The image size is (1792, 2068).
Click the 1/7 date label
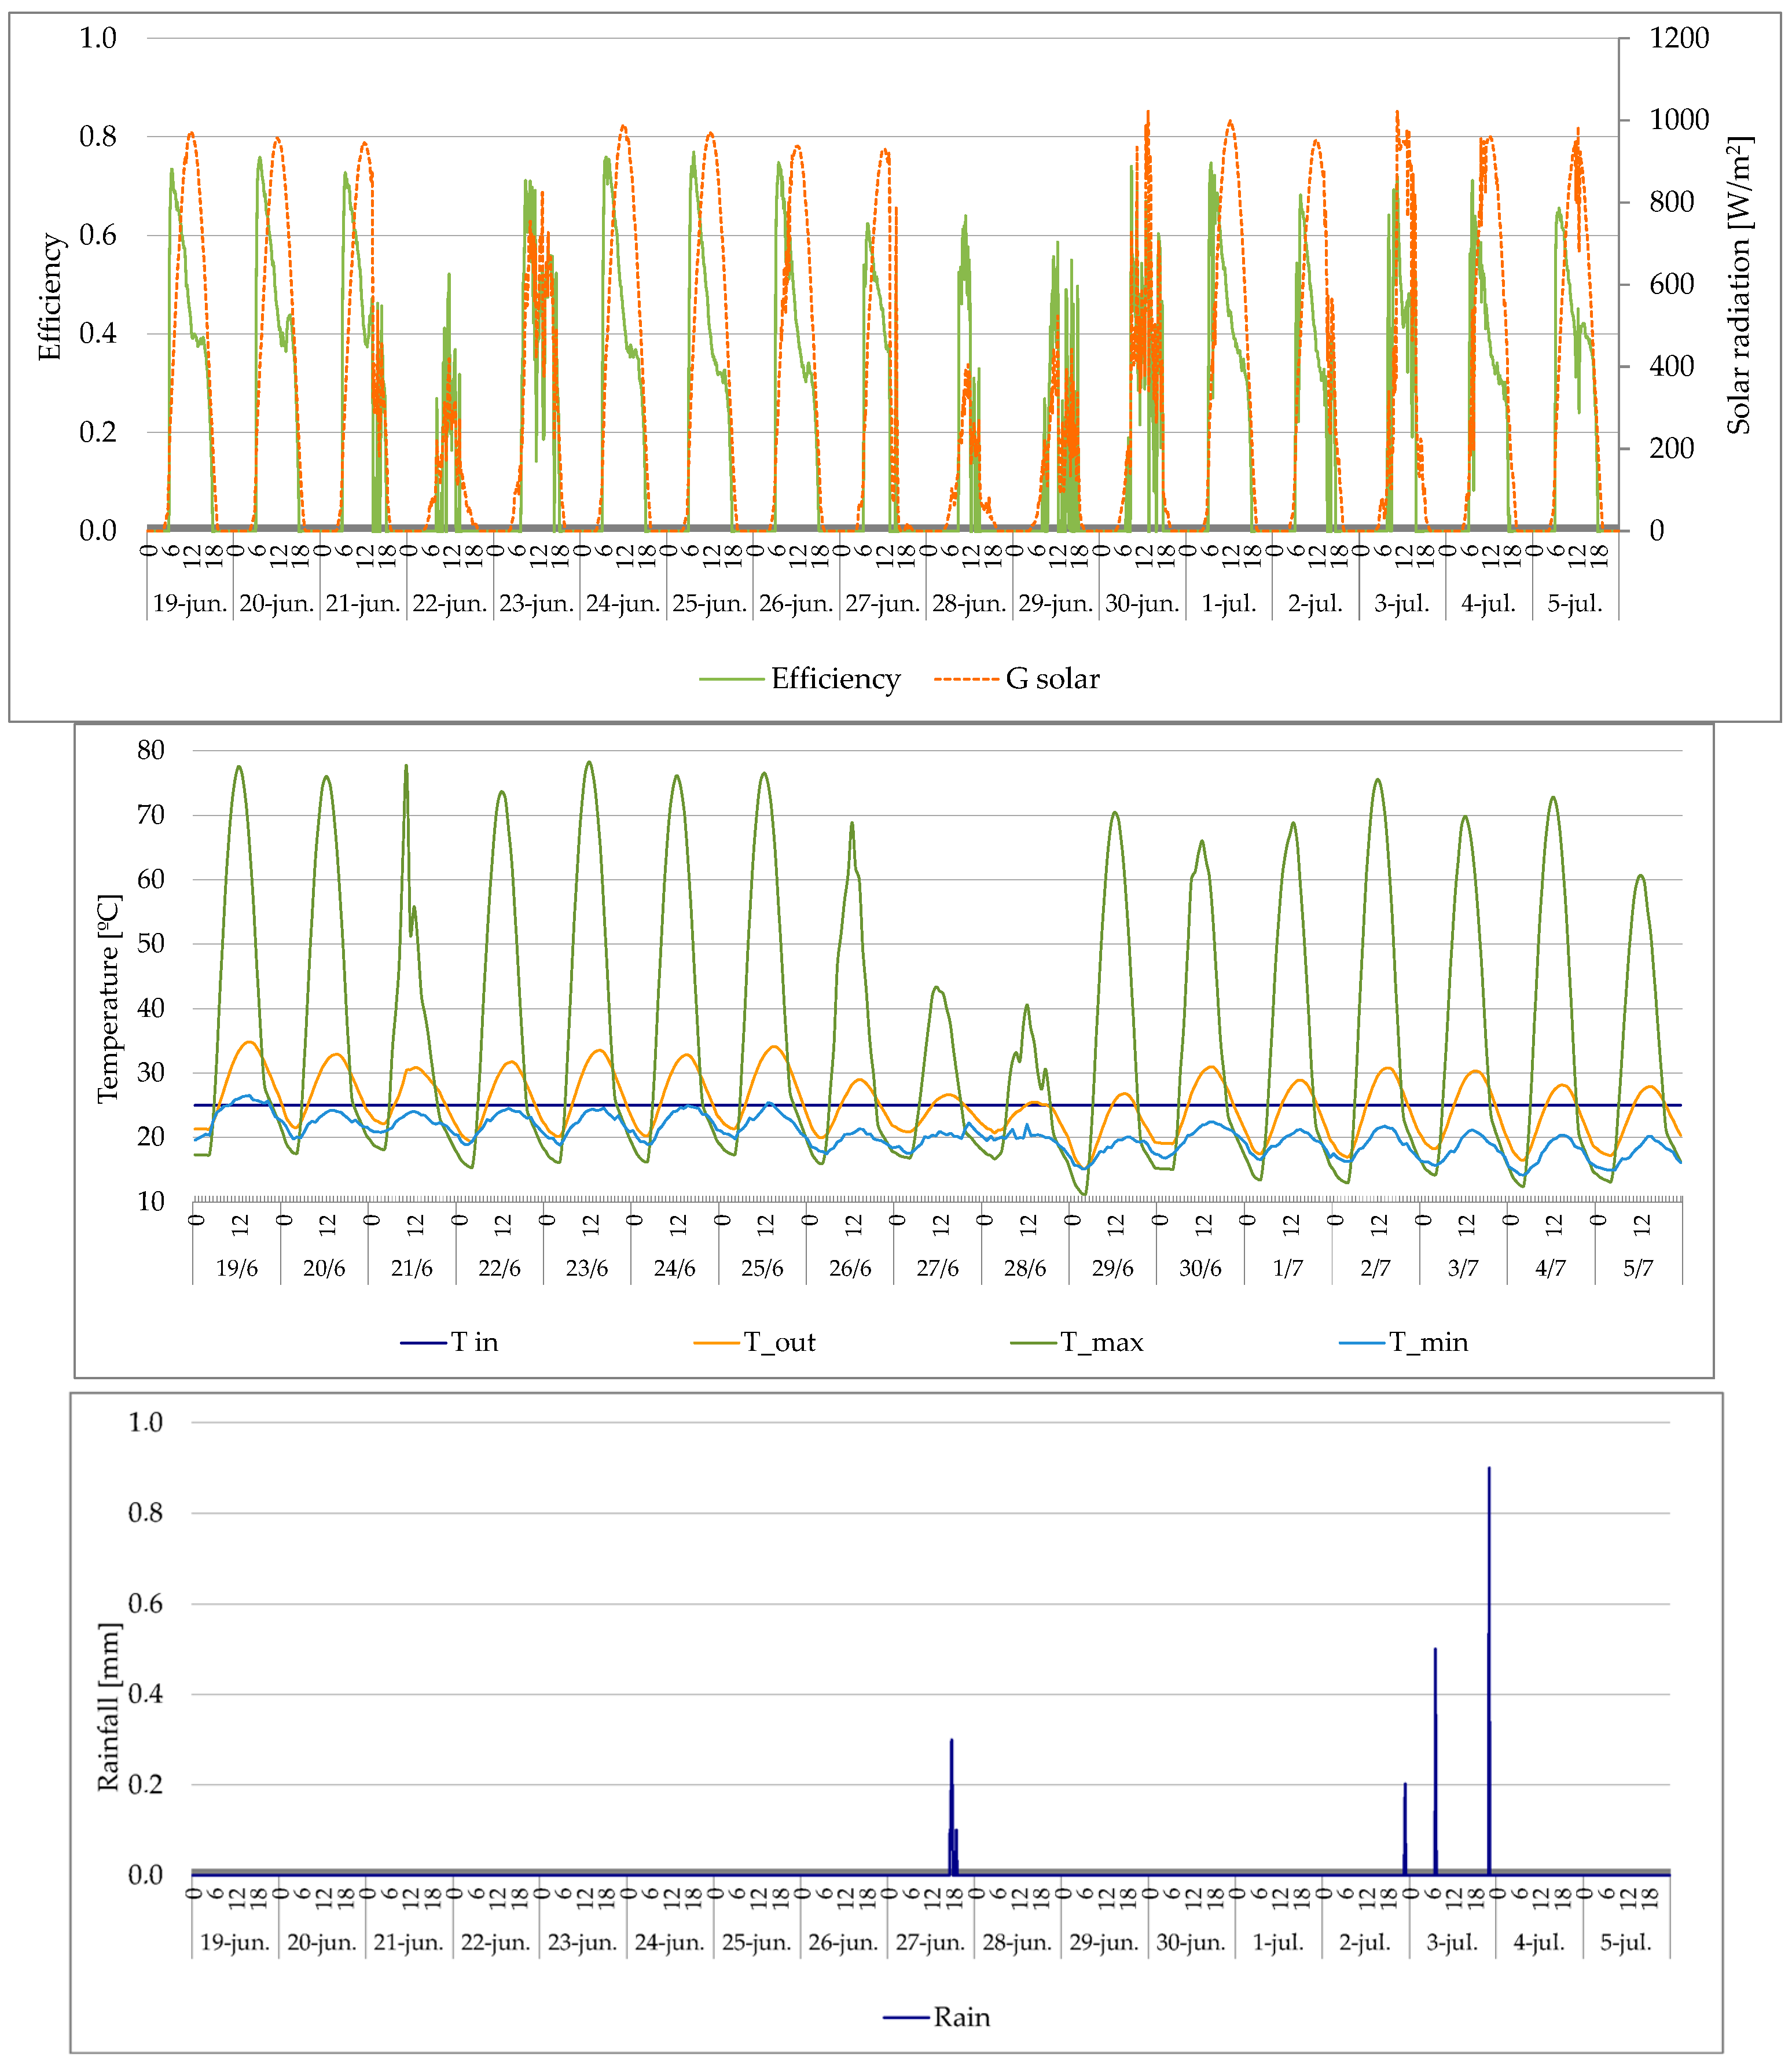[1288, 1268]
